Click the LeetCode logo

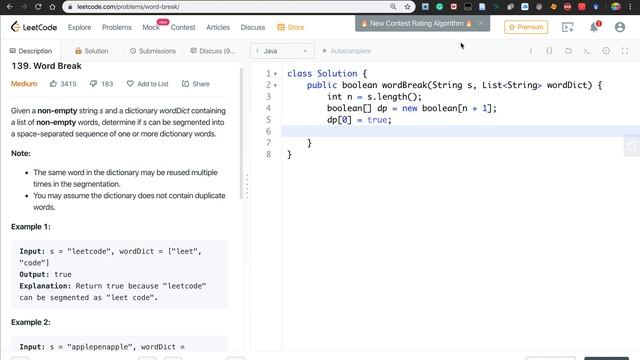(34, 27)
